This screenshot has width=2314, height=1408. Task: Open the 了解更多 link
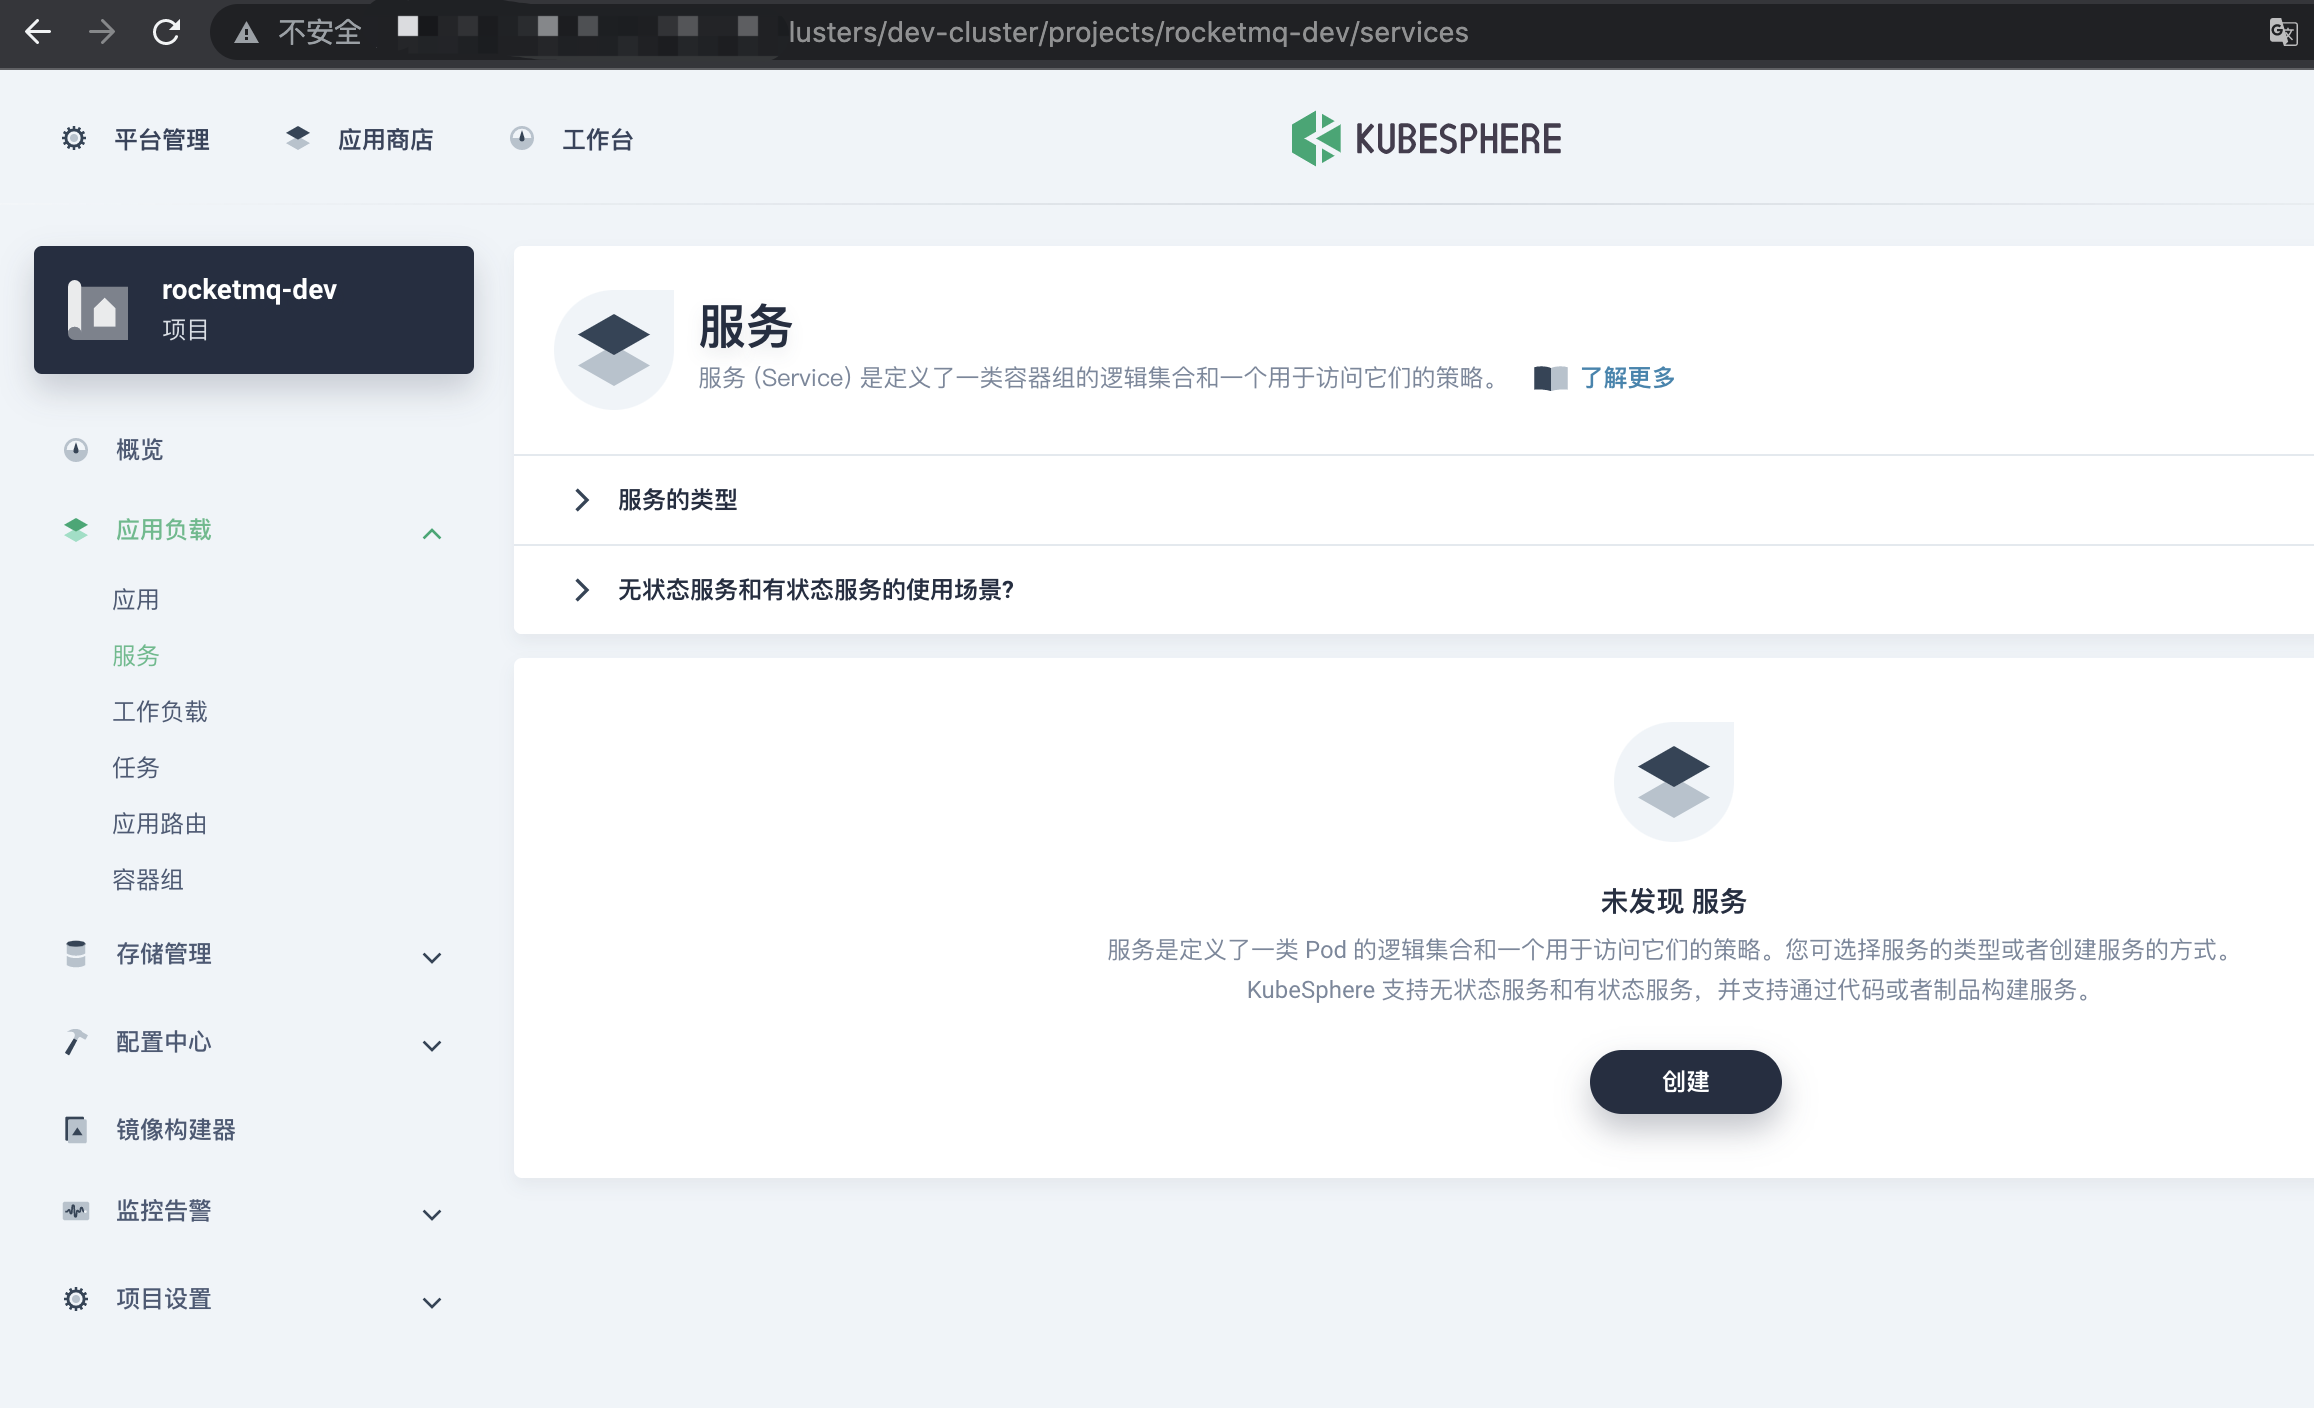(1627, 378)
